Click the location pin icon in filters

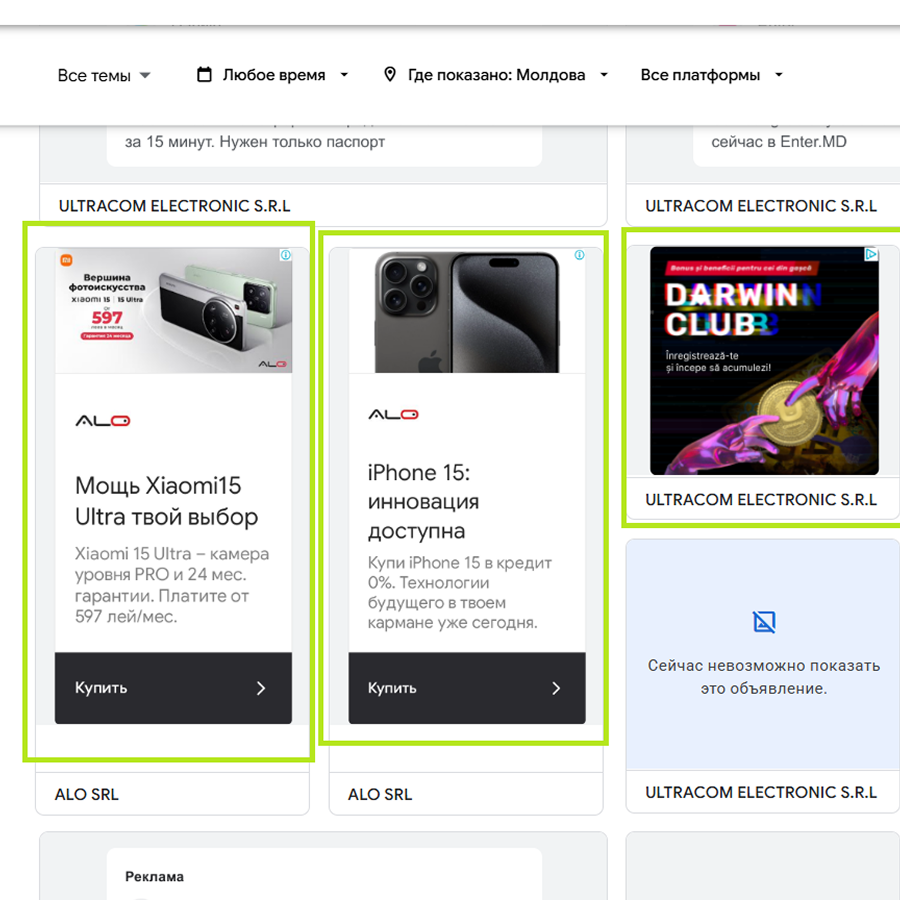coord(390,75)
